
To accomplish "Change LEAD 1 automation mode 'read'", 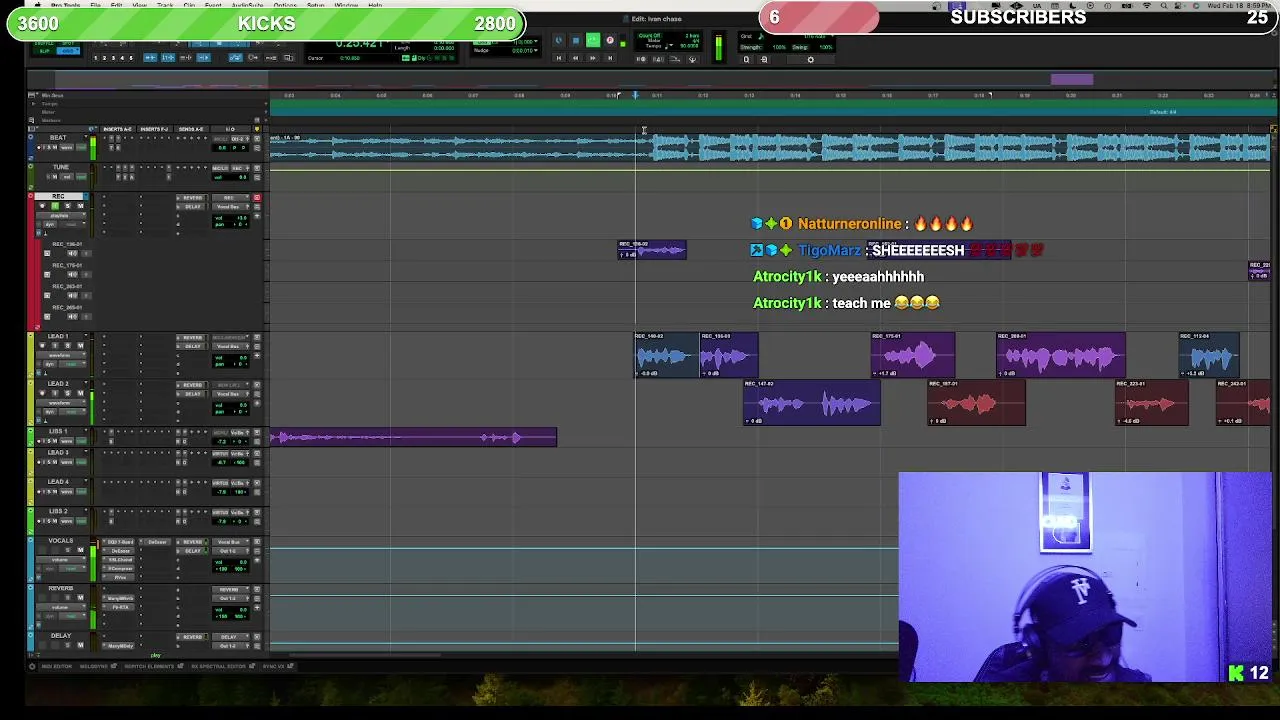I will (x=71, y=364).
